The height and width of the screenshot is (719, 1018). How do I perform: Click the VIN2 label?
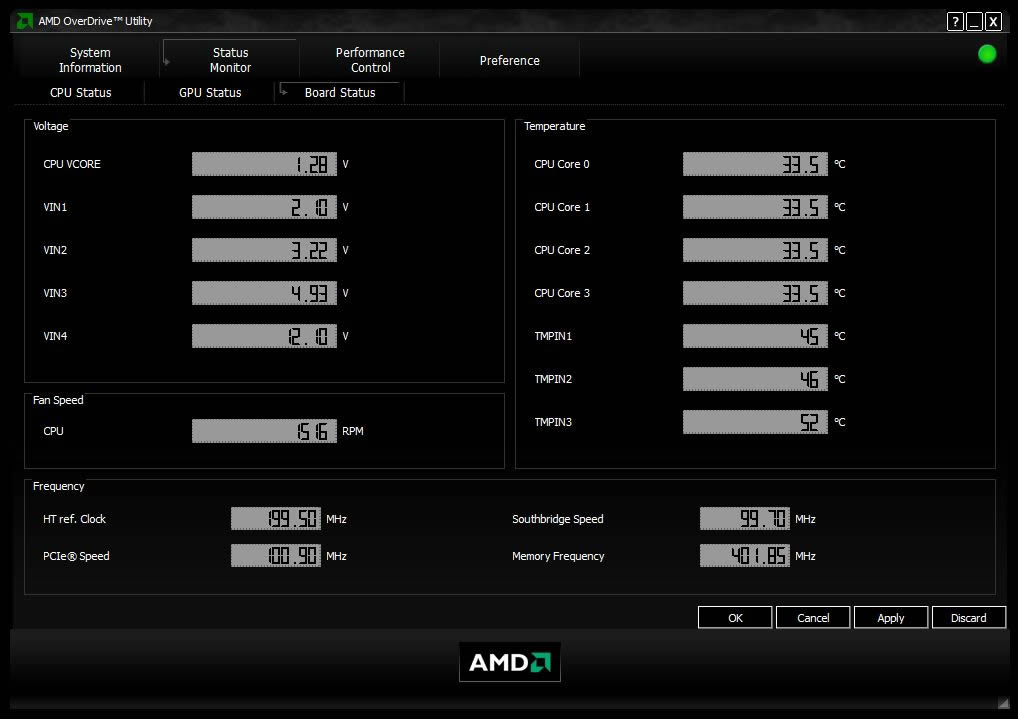point(55,250)
